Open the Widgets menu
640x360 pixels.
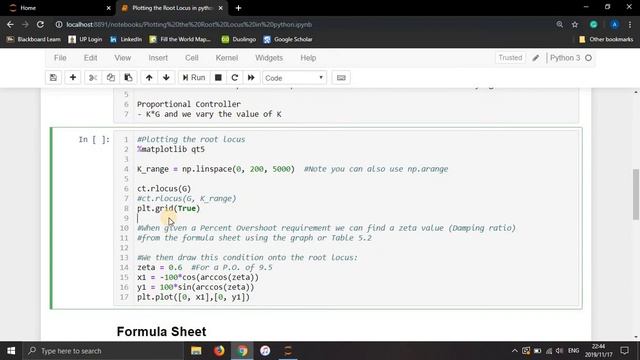269,58
